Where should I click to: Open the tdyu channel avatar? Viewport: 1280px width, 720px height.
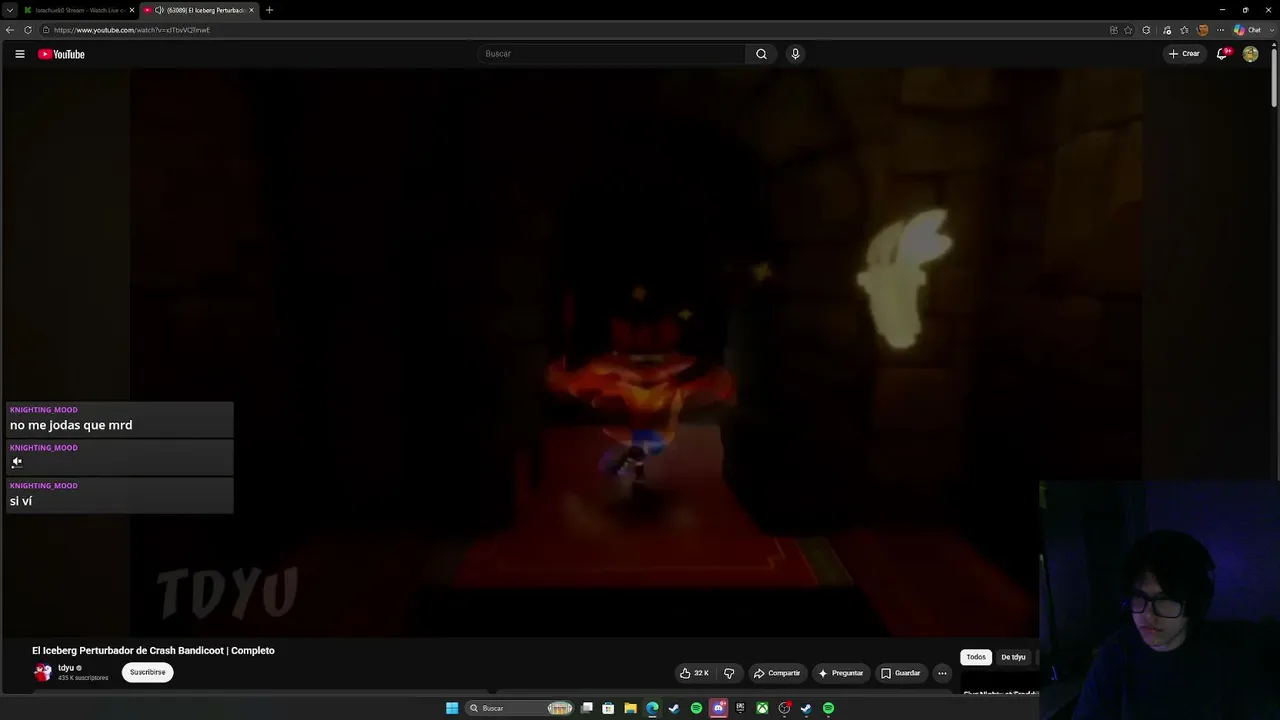tap(43, 672)
